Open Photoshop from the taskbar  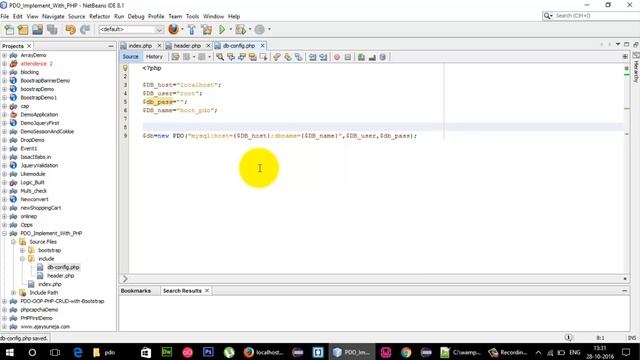click(x=208, y=352)
